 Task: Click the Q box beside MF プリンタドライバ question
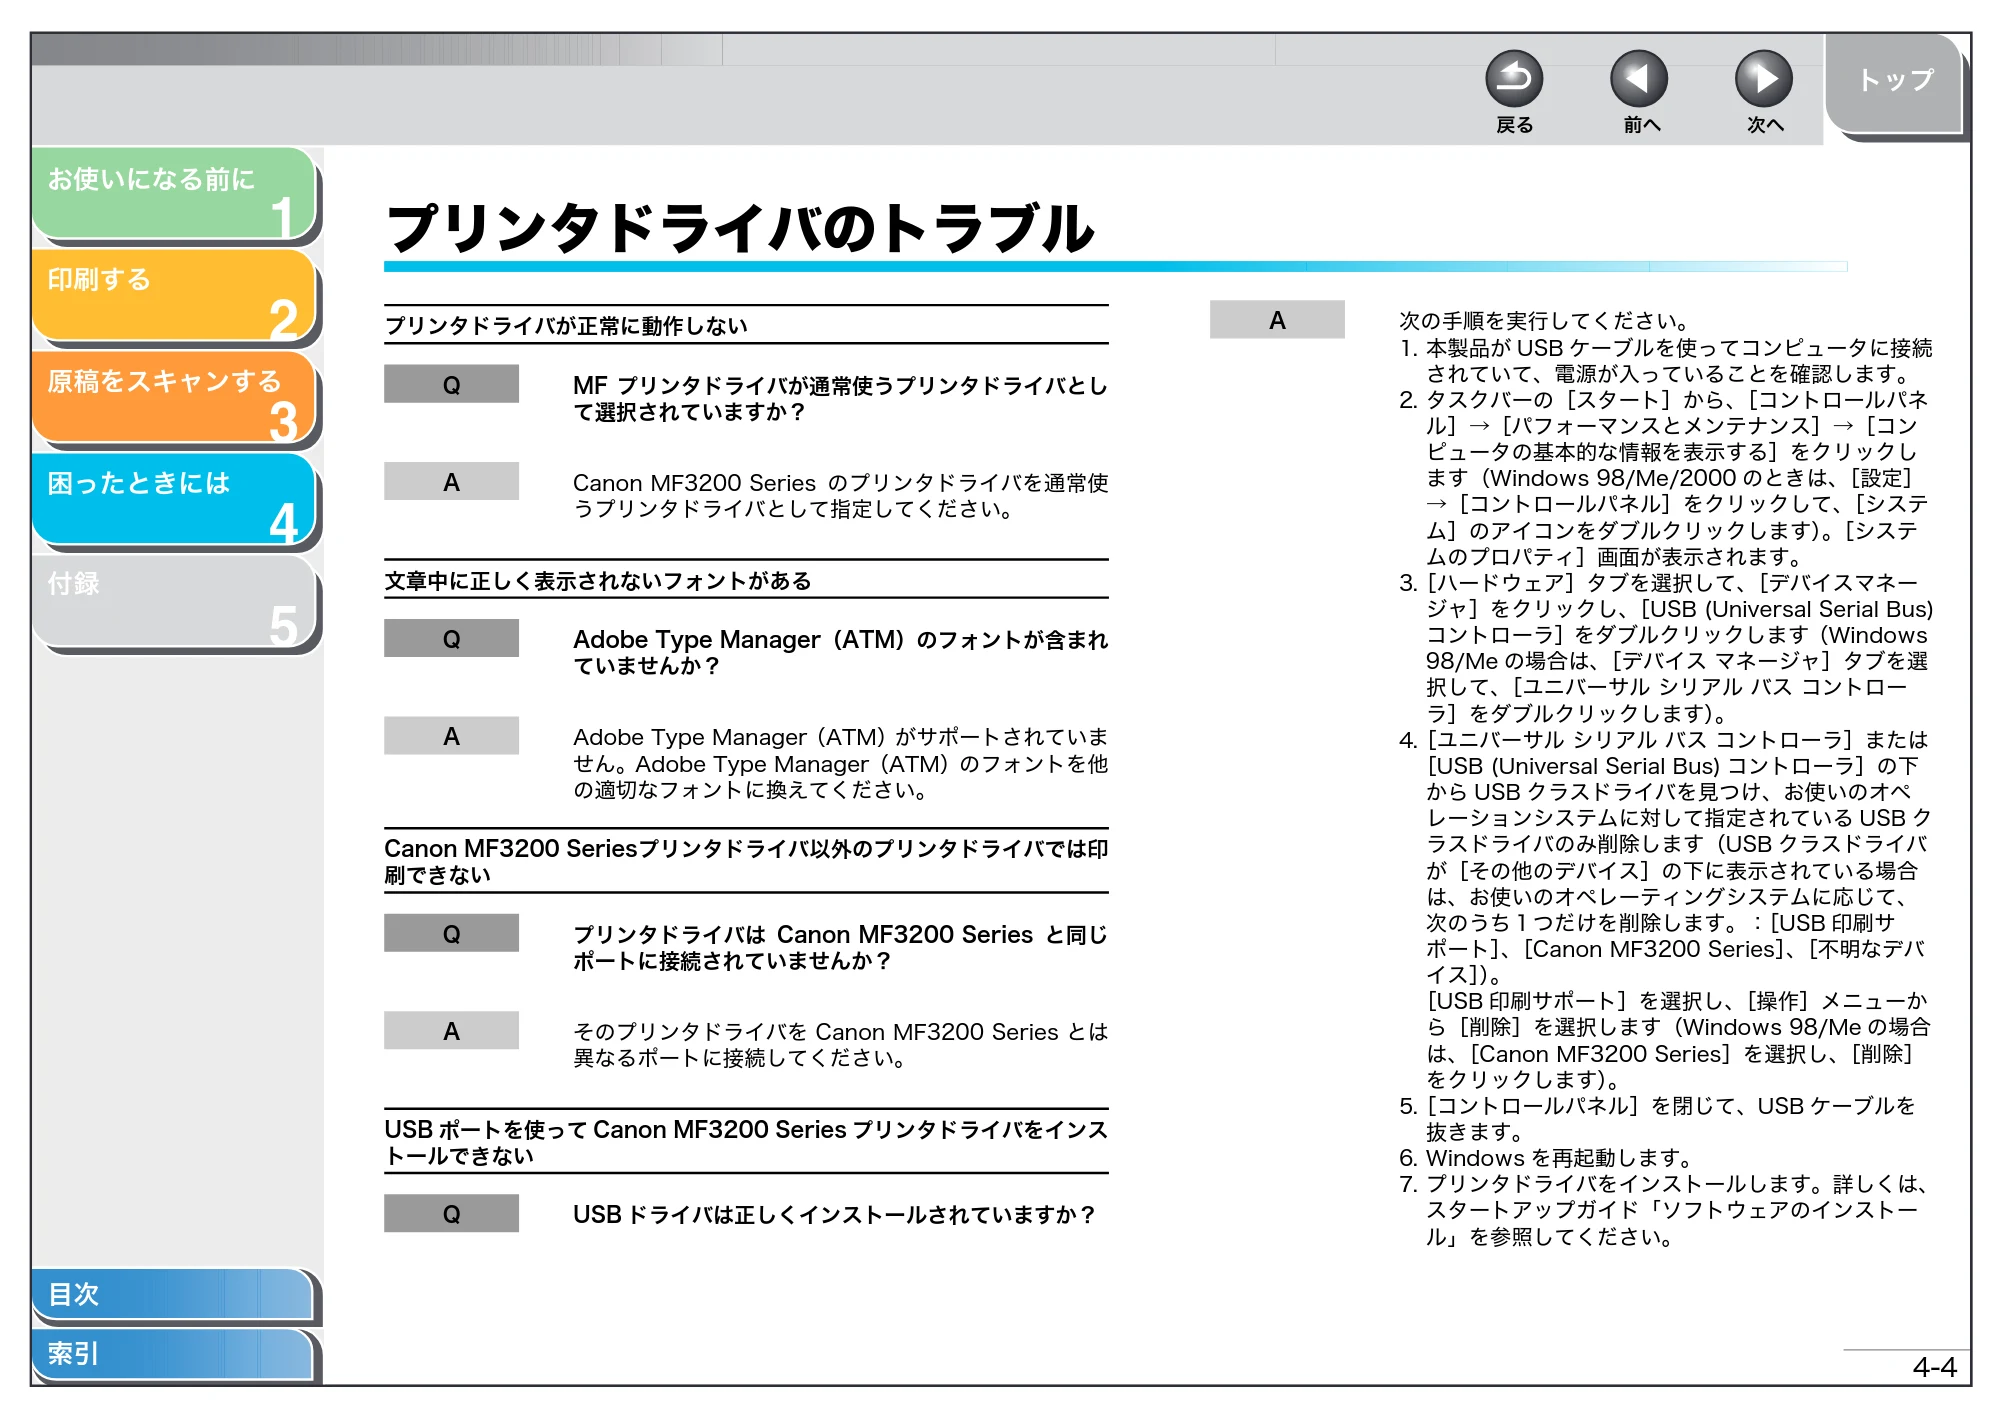tap(451, 384)
